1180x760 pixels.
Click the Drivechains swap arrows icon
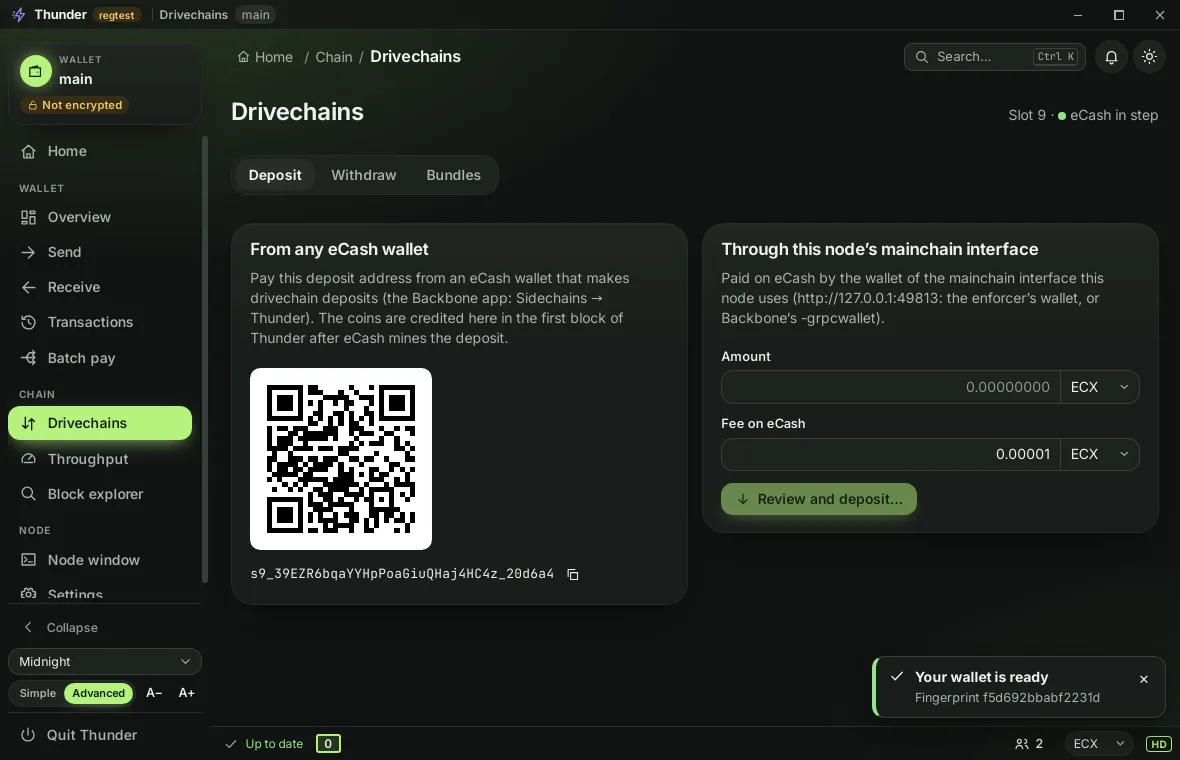click(x=29, y=423)
